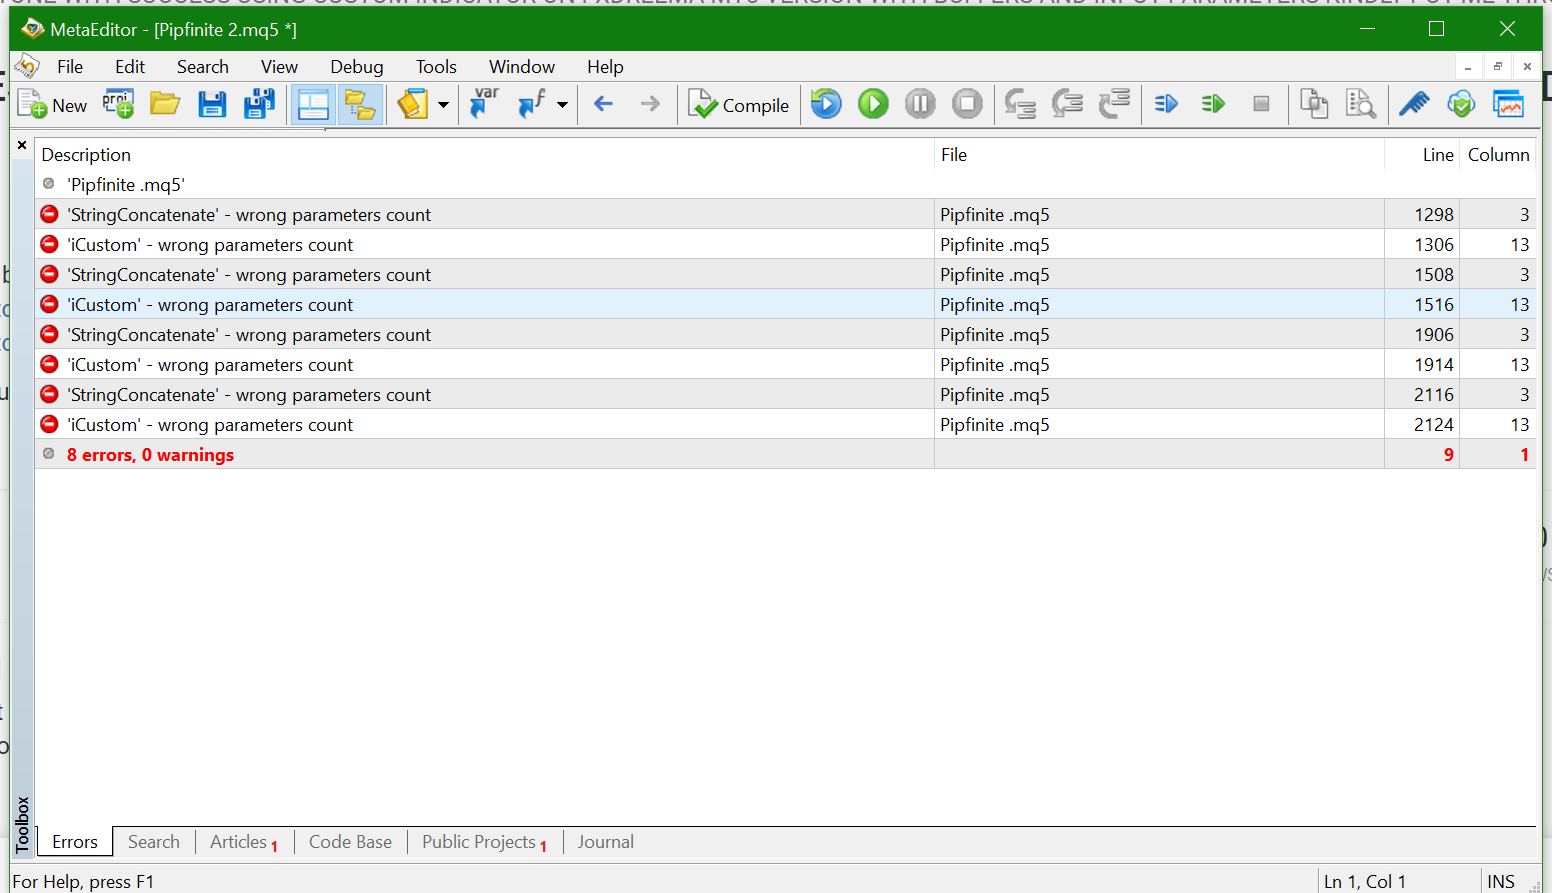1552x893 pixels.
Task: Stop debugging with the stop button
Action: 967,104
